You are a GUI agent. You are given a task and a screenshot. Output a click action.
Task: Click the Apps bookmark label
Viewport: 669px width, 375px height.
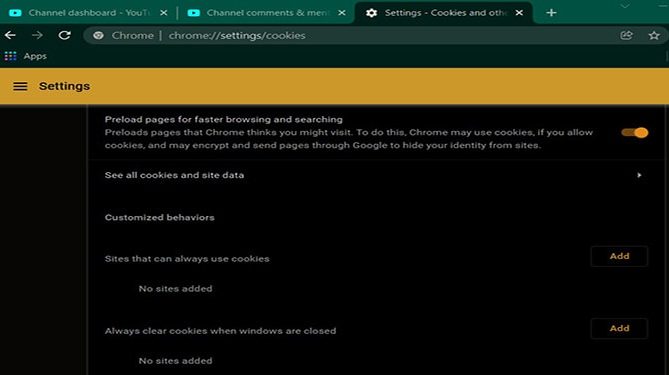click(x=35, y=56)
